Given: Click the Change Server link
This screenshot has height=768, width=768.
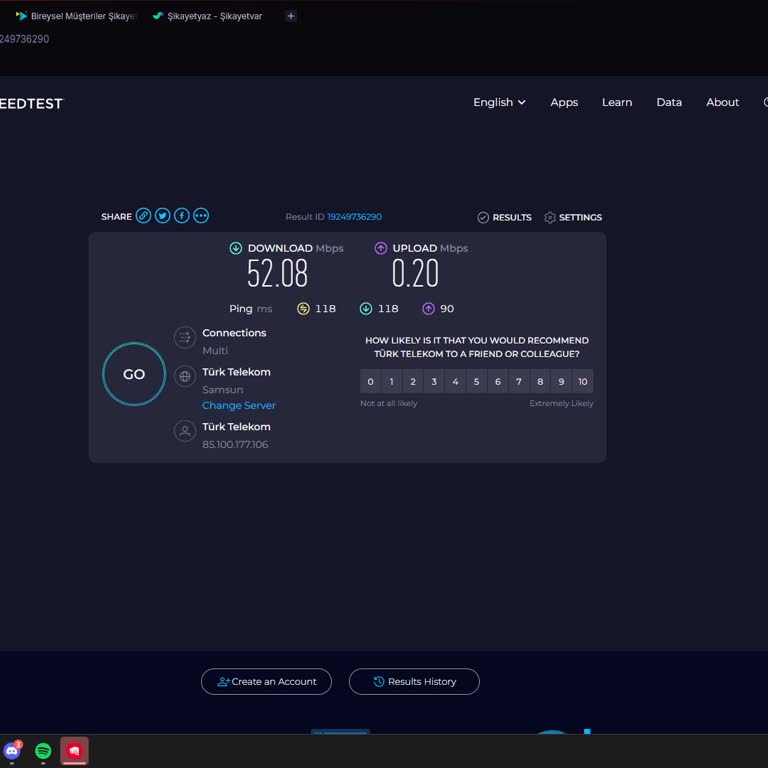Looking at the screenshot, I should click(239, 406).
